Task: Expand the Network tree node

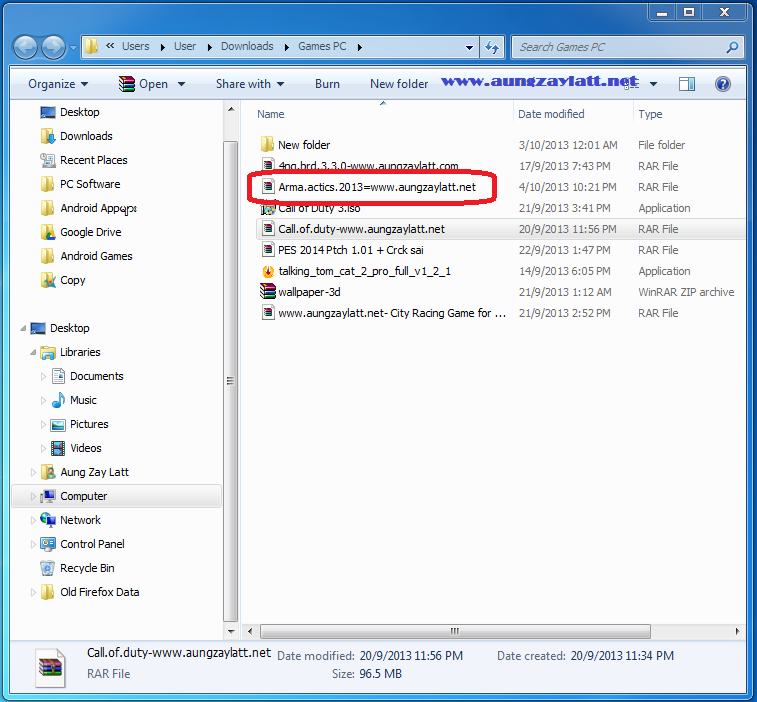Action: pyautogui.click(x=33, y=520)
